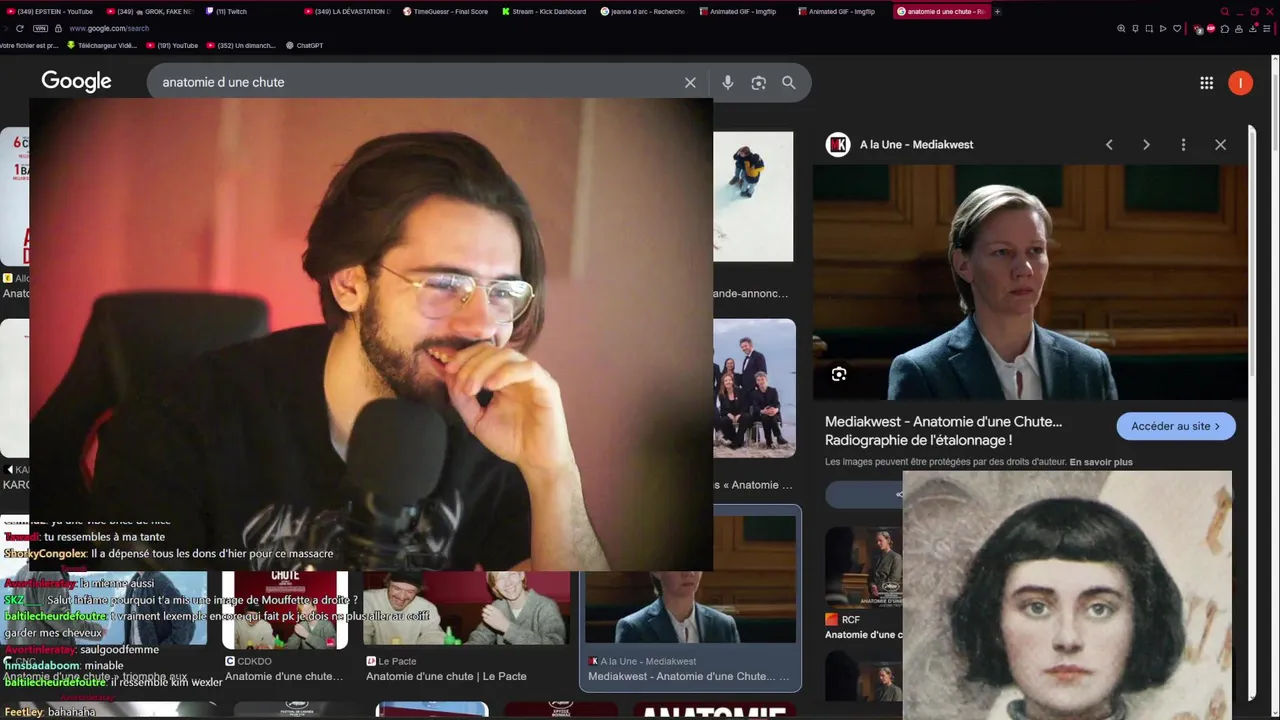Open the family group photo image result

(754, 388)
